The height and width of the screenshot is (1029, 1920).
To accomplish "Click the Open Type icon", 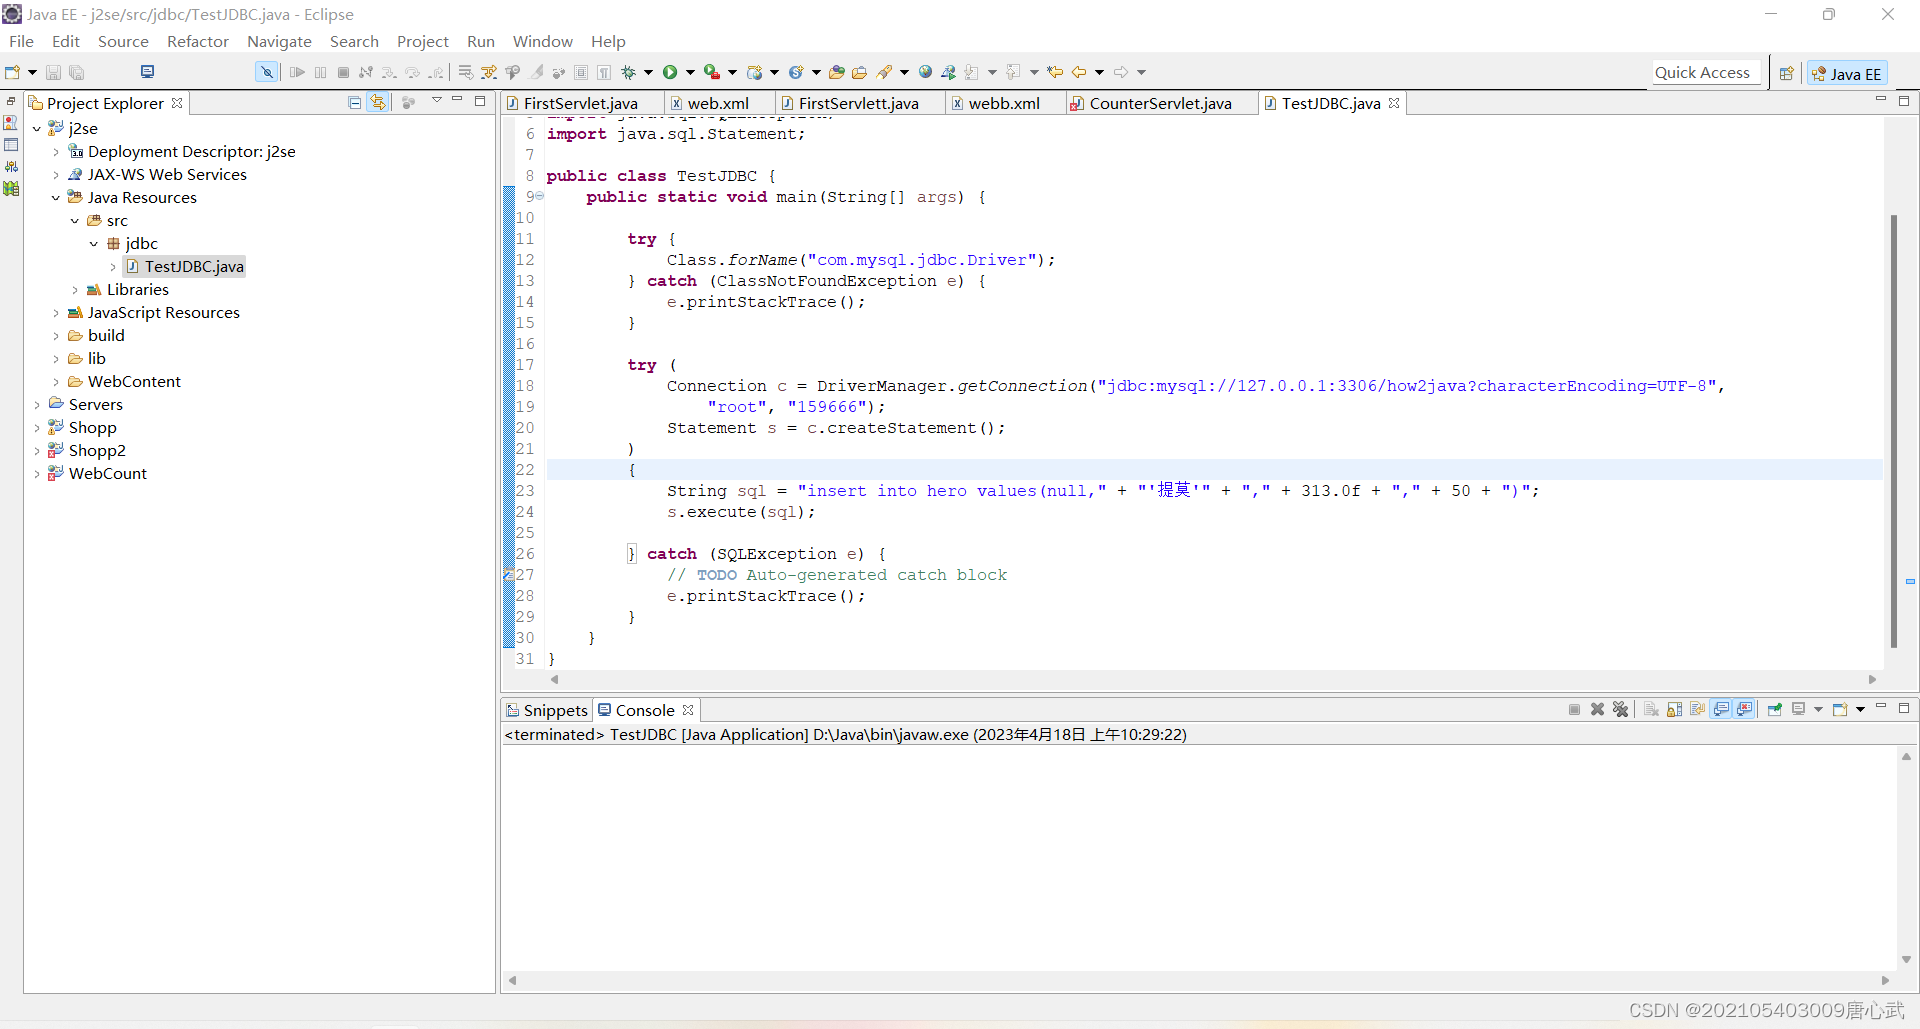I will point(837,72).
